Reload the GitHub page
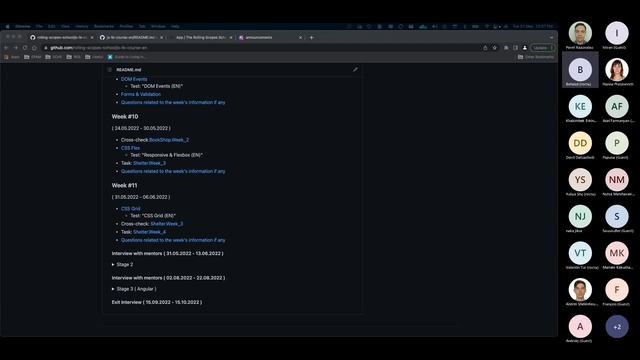This screenshot has width=640, height=360. point(25,48)
